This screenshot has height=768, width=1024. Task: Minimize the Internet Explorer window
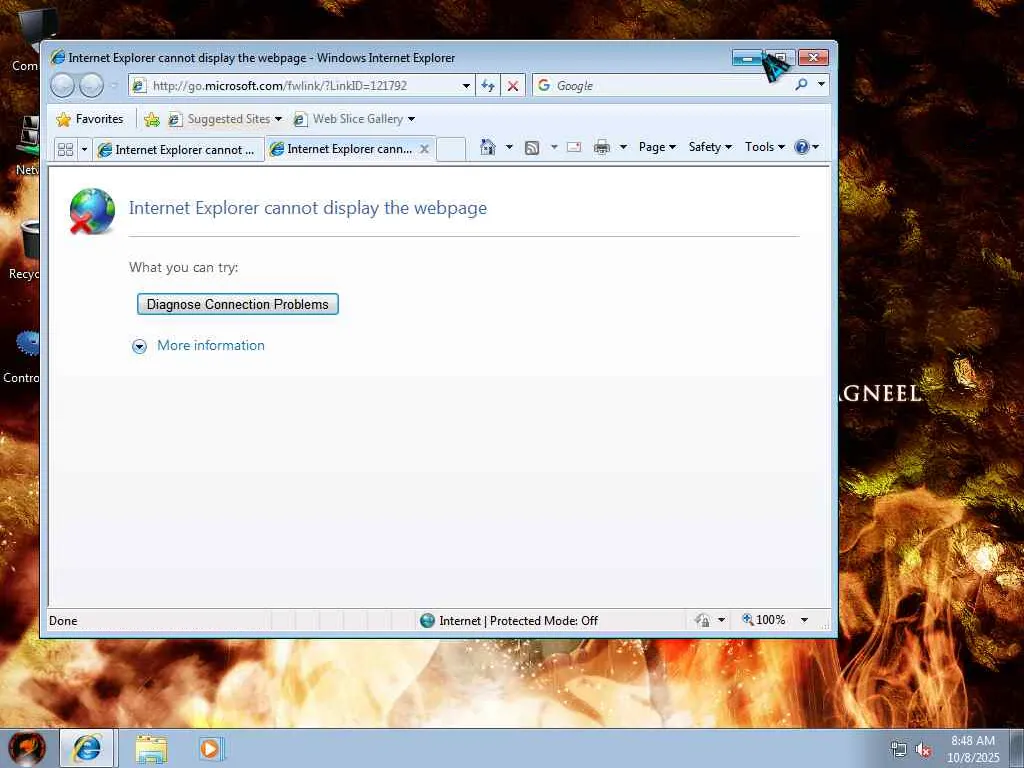tap(747, 58)
